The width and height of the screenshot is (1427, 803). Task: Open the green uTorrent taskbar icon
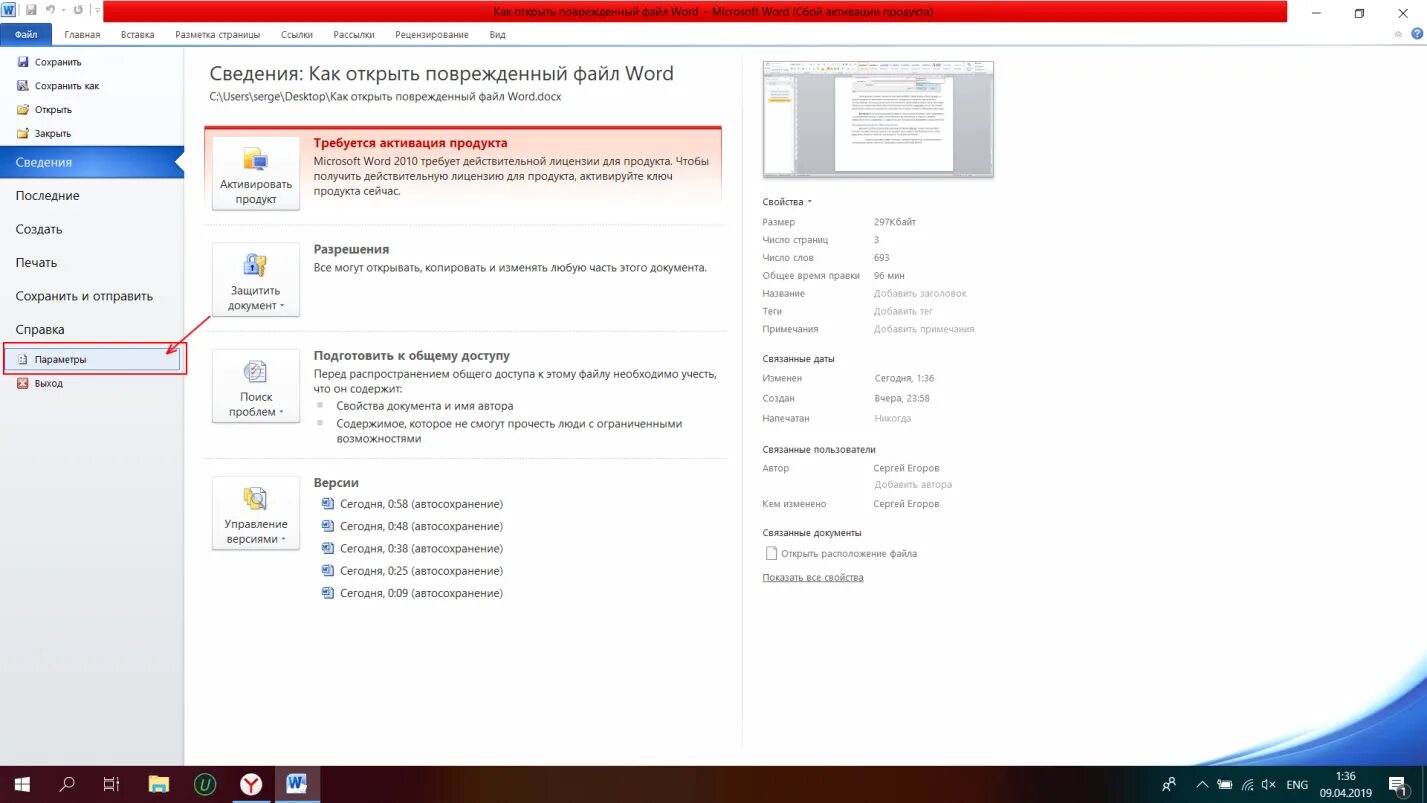click(x=205, y=785)
